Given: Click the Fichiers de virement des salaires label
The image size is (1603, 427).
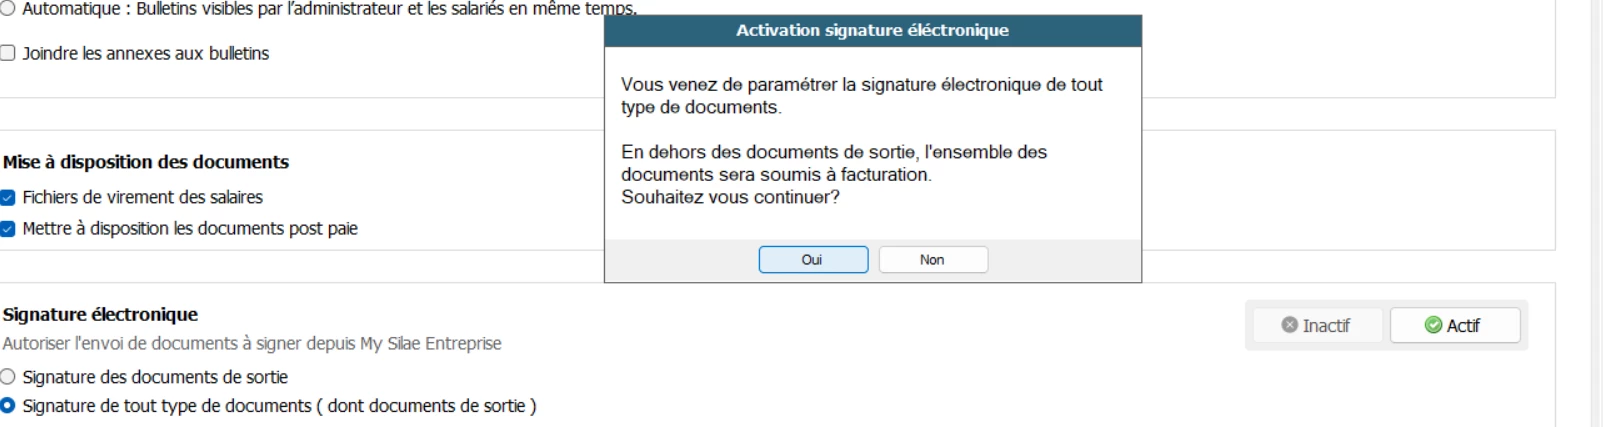Looking at the screenshot, I should tap(142, 198).
